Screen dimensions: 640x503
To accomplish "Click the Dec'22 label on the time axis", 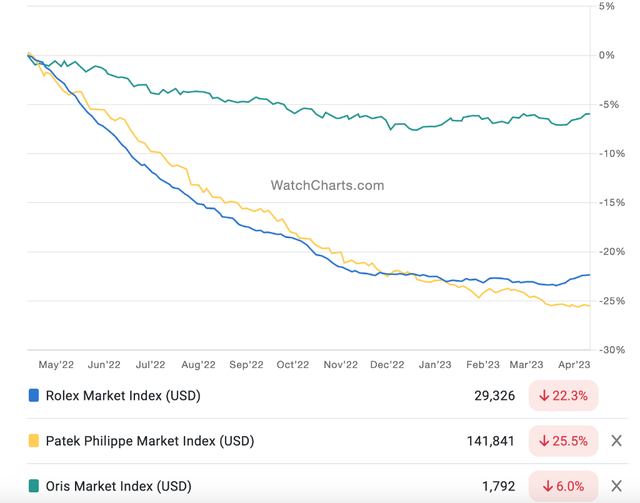I will click(x=387, y=366).
